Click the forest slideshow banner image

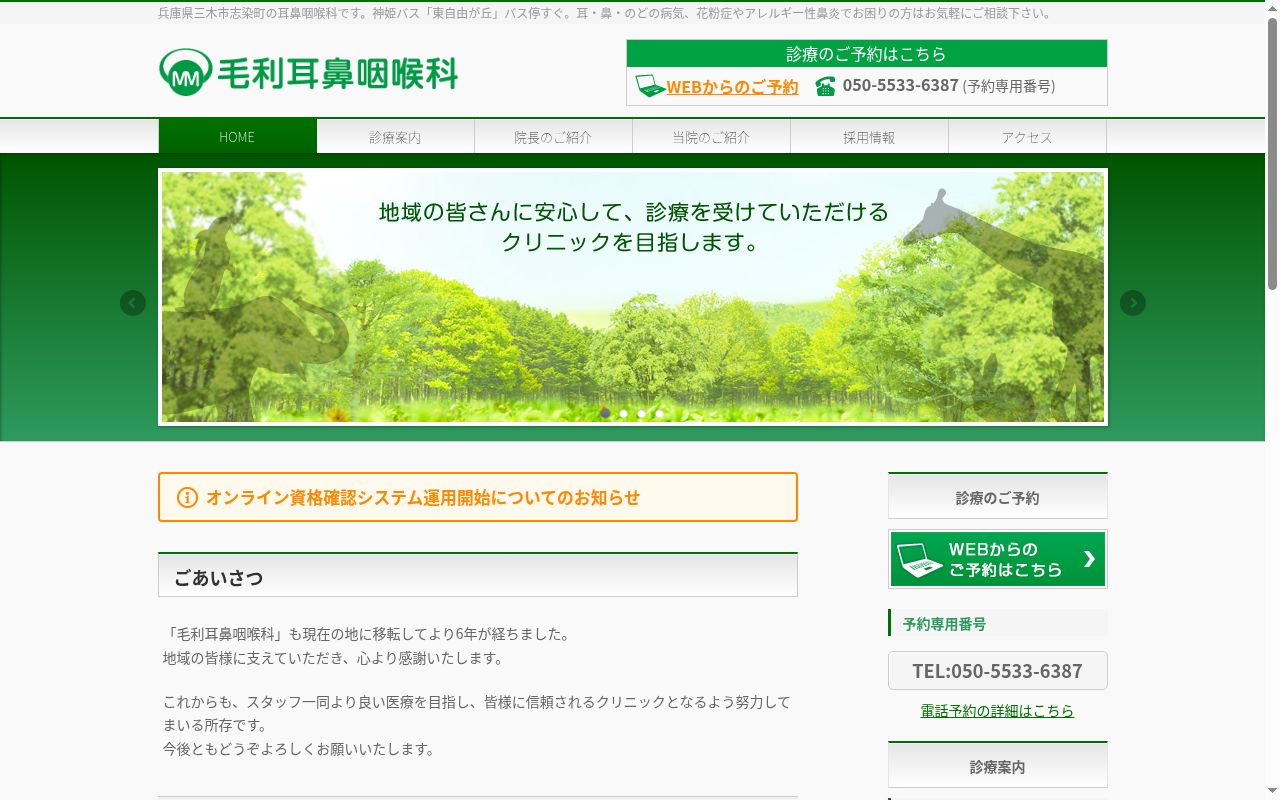click(x=633, y=297)
